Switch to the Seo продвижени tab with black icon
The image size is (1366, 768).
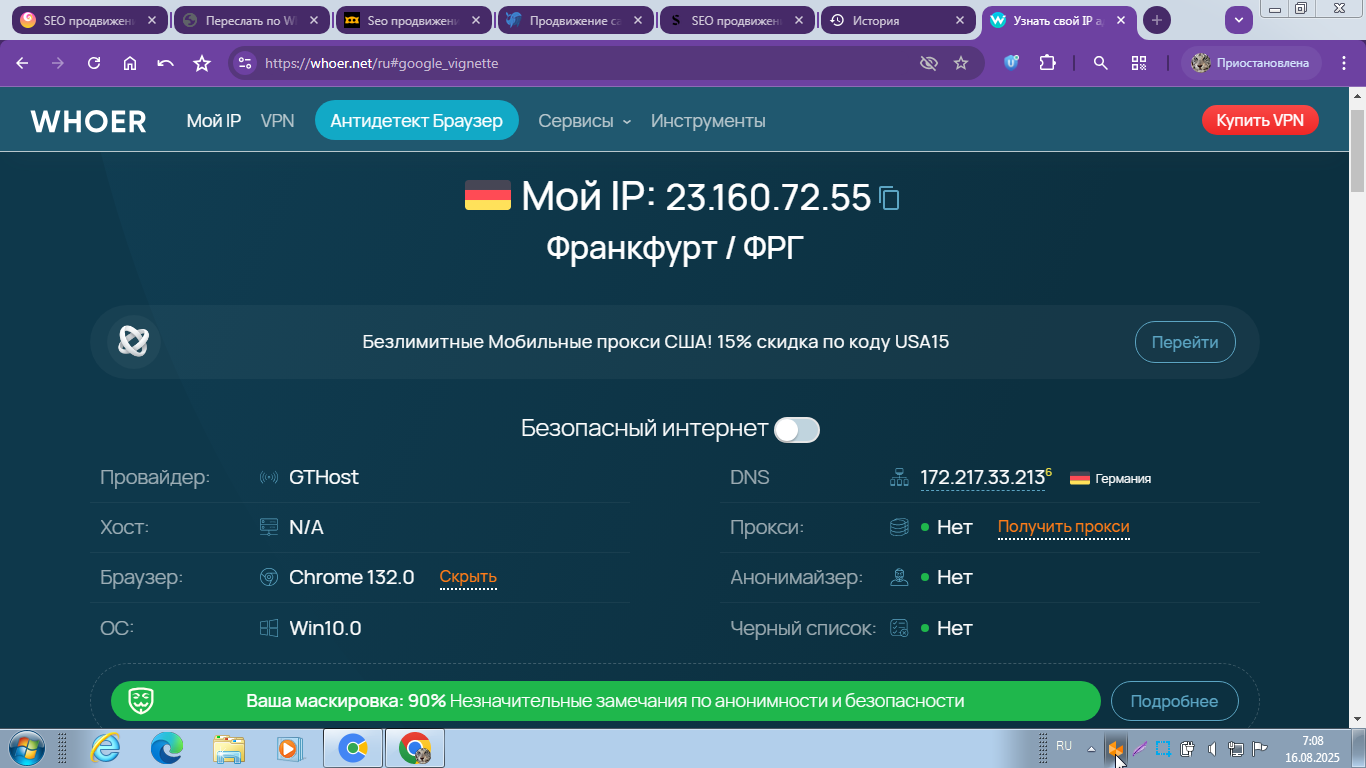coord(412,20)
